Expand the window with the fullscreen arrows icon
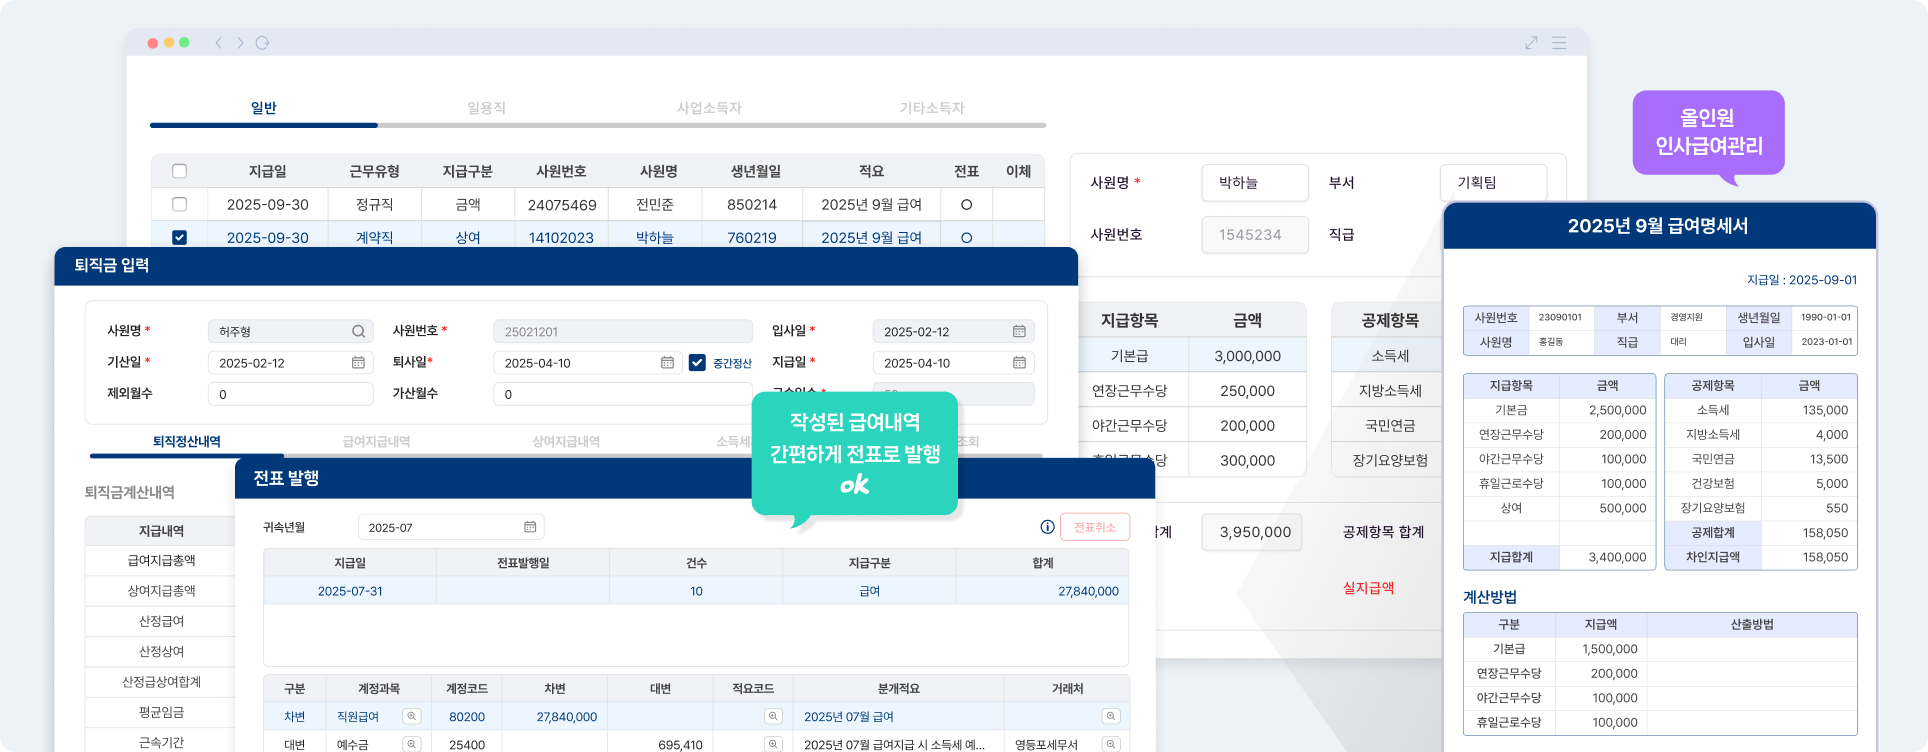The width and height of the screenshot is (1928, 752). tap(1531, 43)
